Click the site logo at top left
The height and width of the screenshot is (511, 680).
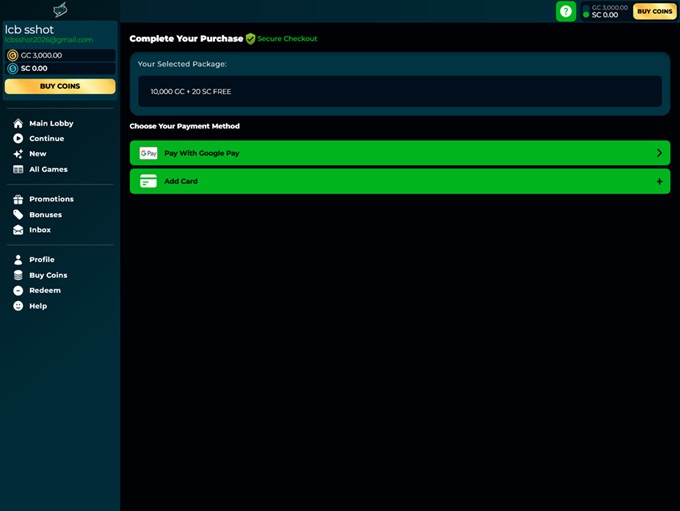60,10
